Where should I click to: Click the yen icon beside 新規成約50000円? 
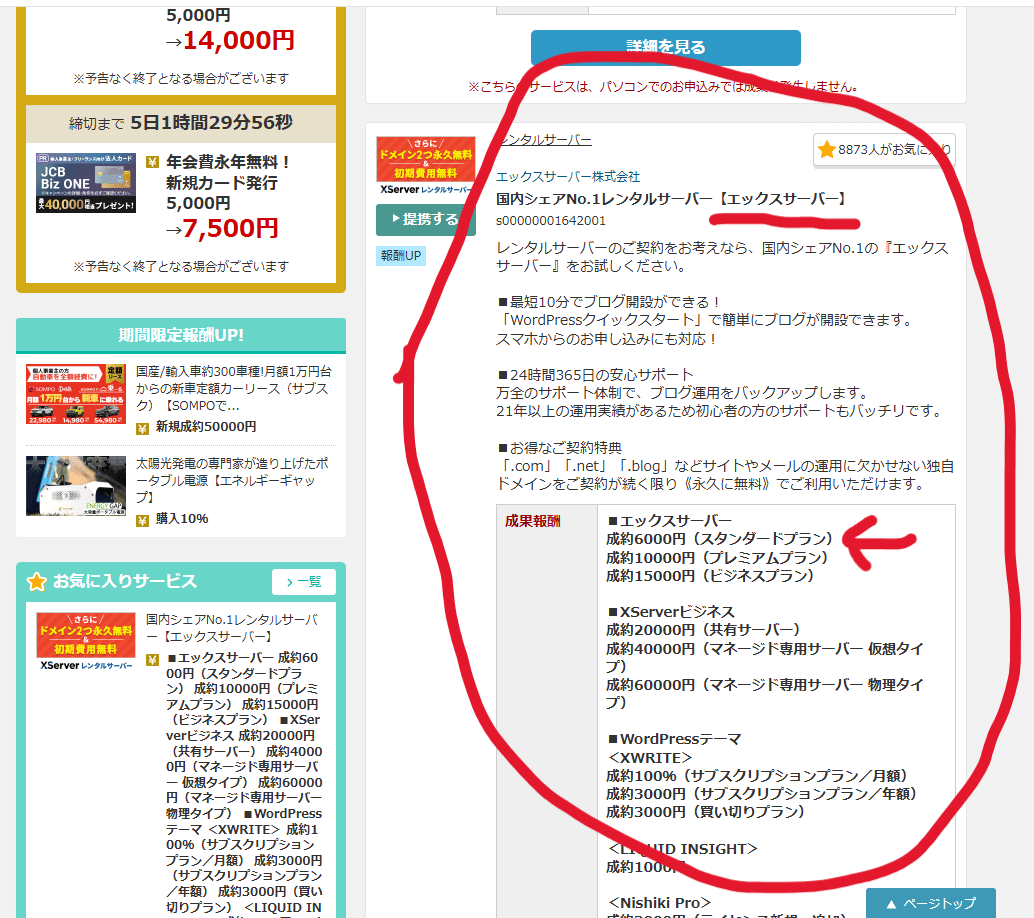(142, 429)
